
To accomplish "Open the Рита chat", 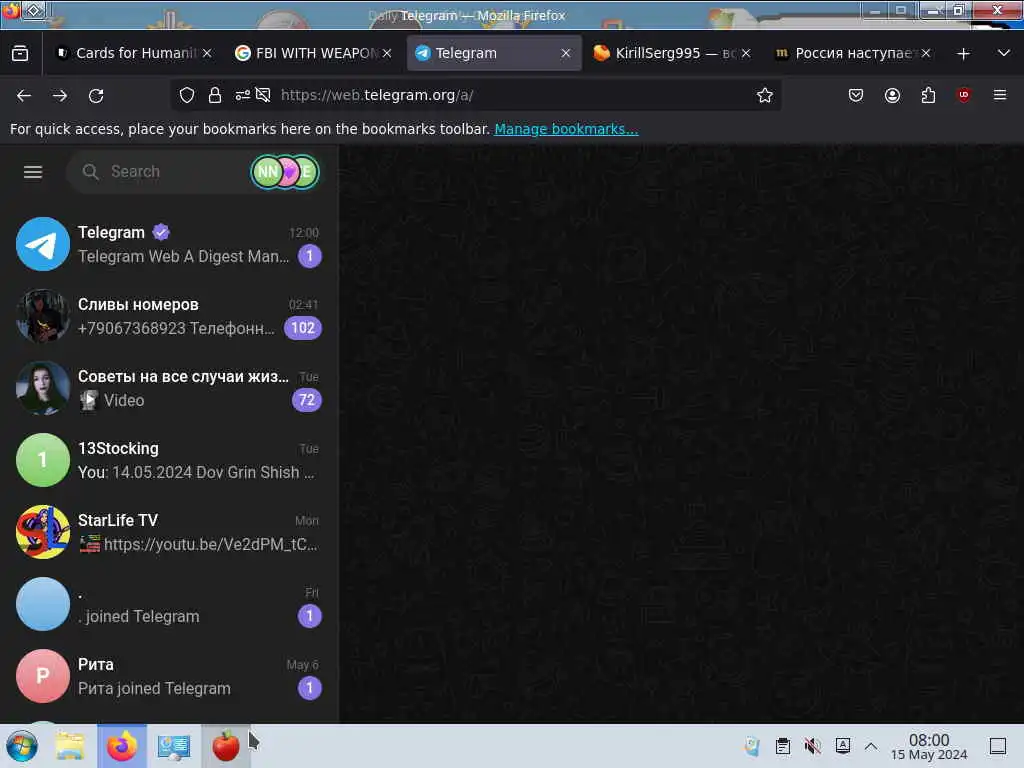I will click(169, 676).
